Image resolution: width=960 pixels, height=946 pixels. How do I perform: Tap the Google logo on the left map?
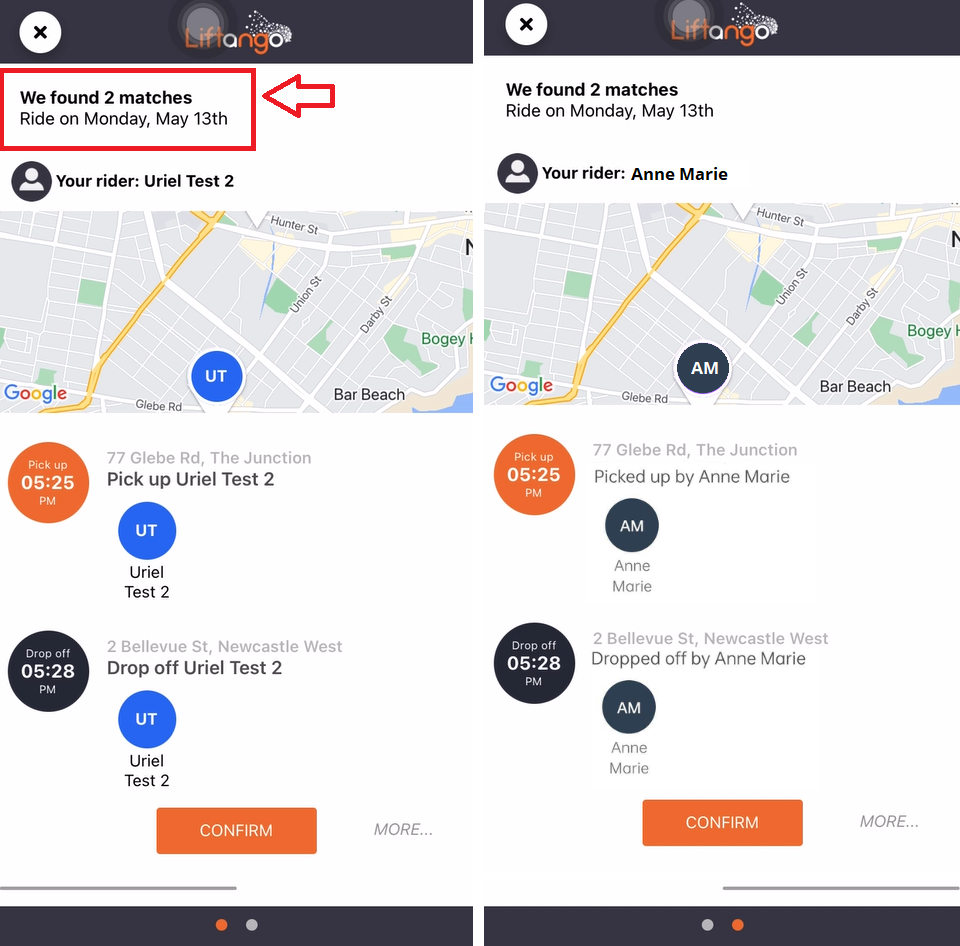[x=36, y=393]
